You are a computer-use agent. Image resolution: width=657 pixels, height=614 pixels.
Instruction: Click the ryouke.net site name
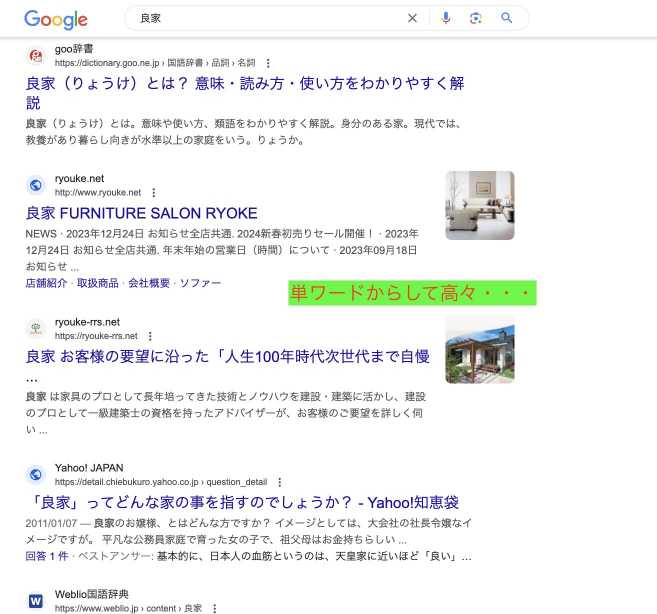[79, 178]
